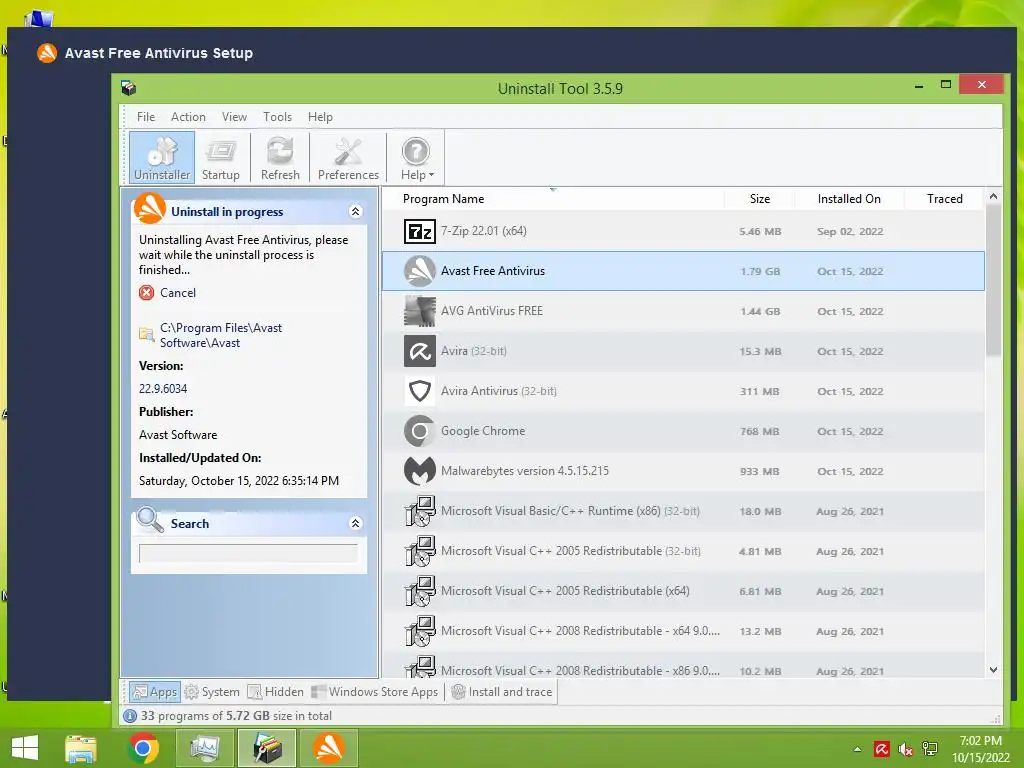This screenshot has width=1024, height=768.
Task: Select the Malwarebytes list icon
Action: [x=419, y=471]
